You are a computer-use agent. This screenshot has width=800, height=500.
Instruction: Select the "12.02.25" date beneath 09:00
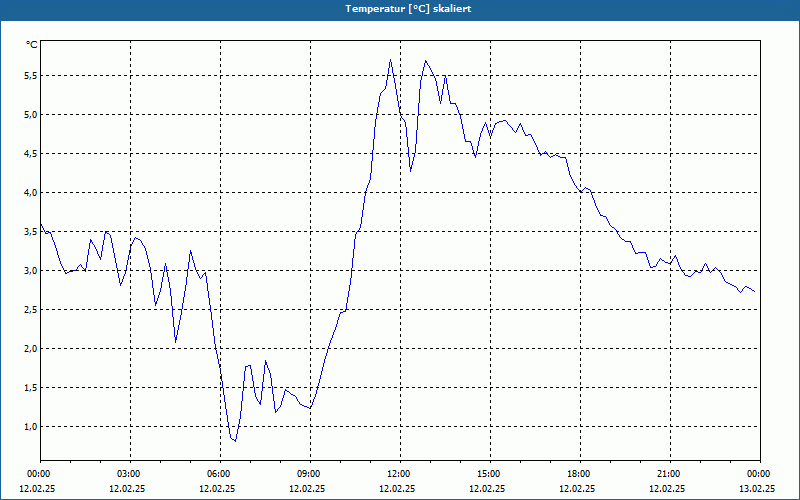point(307,489)
